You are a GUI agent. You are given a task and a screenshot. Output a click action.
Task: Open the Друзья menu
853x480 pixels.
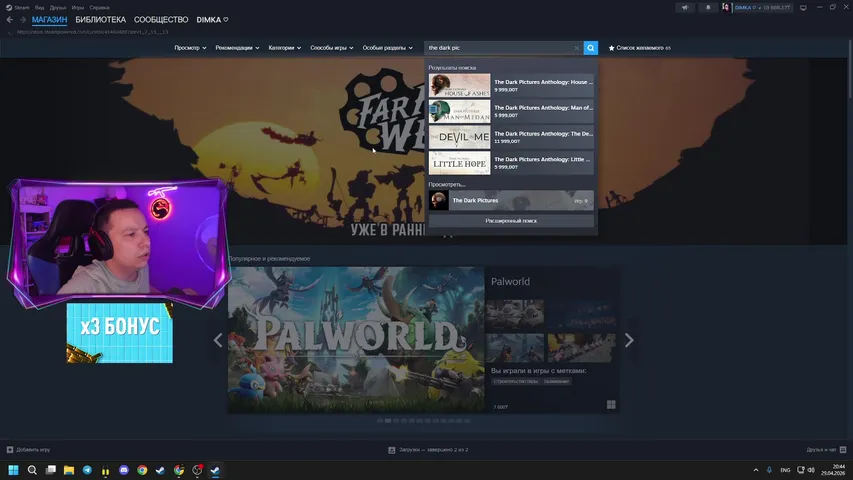[x=58, y=8]
